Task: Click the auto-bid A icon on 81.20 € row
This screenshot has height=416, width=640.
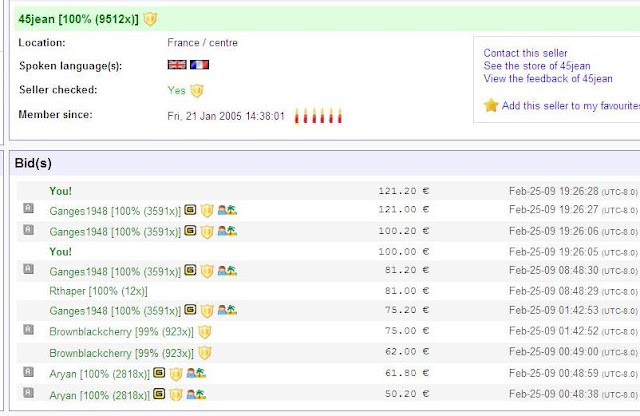Action: (x=28, y=269)
